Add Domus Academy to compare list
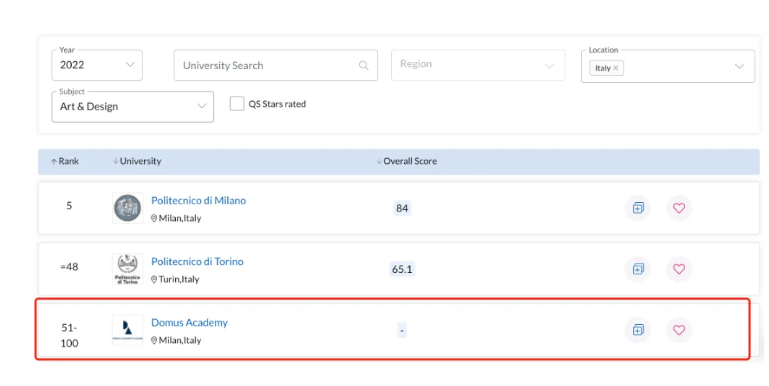This screenshot has height=386, width=769. click(x=638, y=330)
